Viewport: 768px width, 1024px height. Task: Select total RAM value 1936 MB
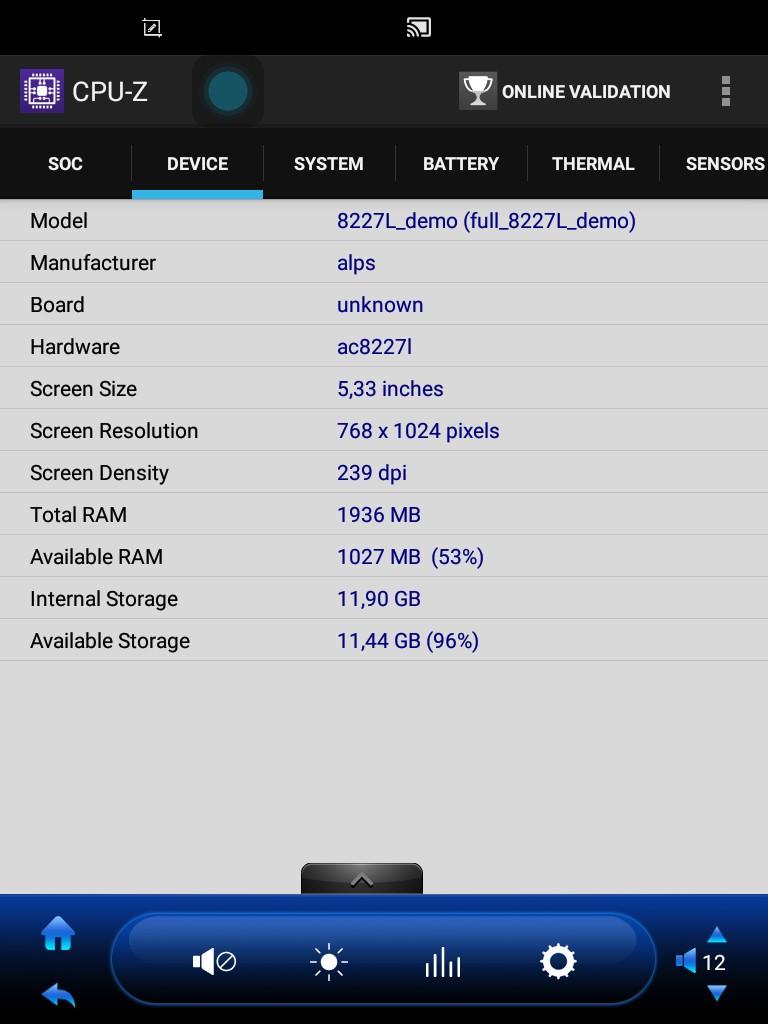click(379, 515)
